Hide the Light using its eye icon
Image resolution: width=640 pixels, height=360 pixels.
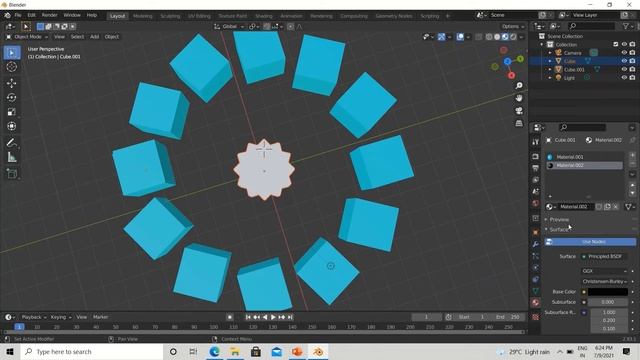(x=624, y=78)
